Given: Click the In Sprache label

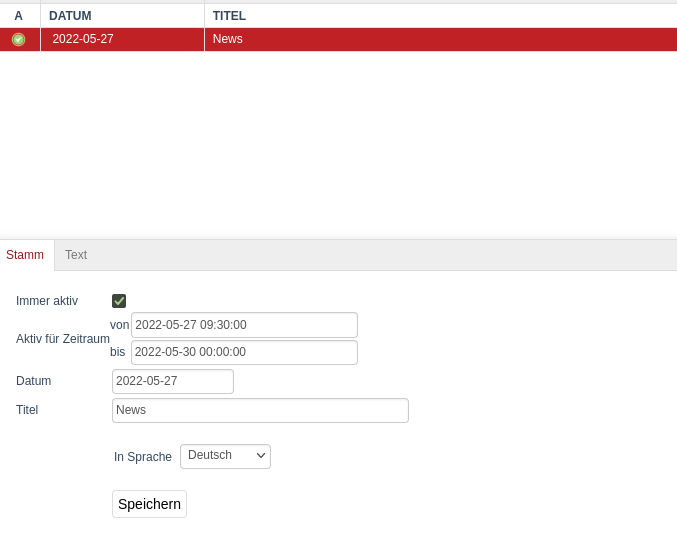Looking at the screenshot, I should 143,457.
